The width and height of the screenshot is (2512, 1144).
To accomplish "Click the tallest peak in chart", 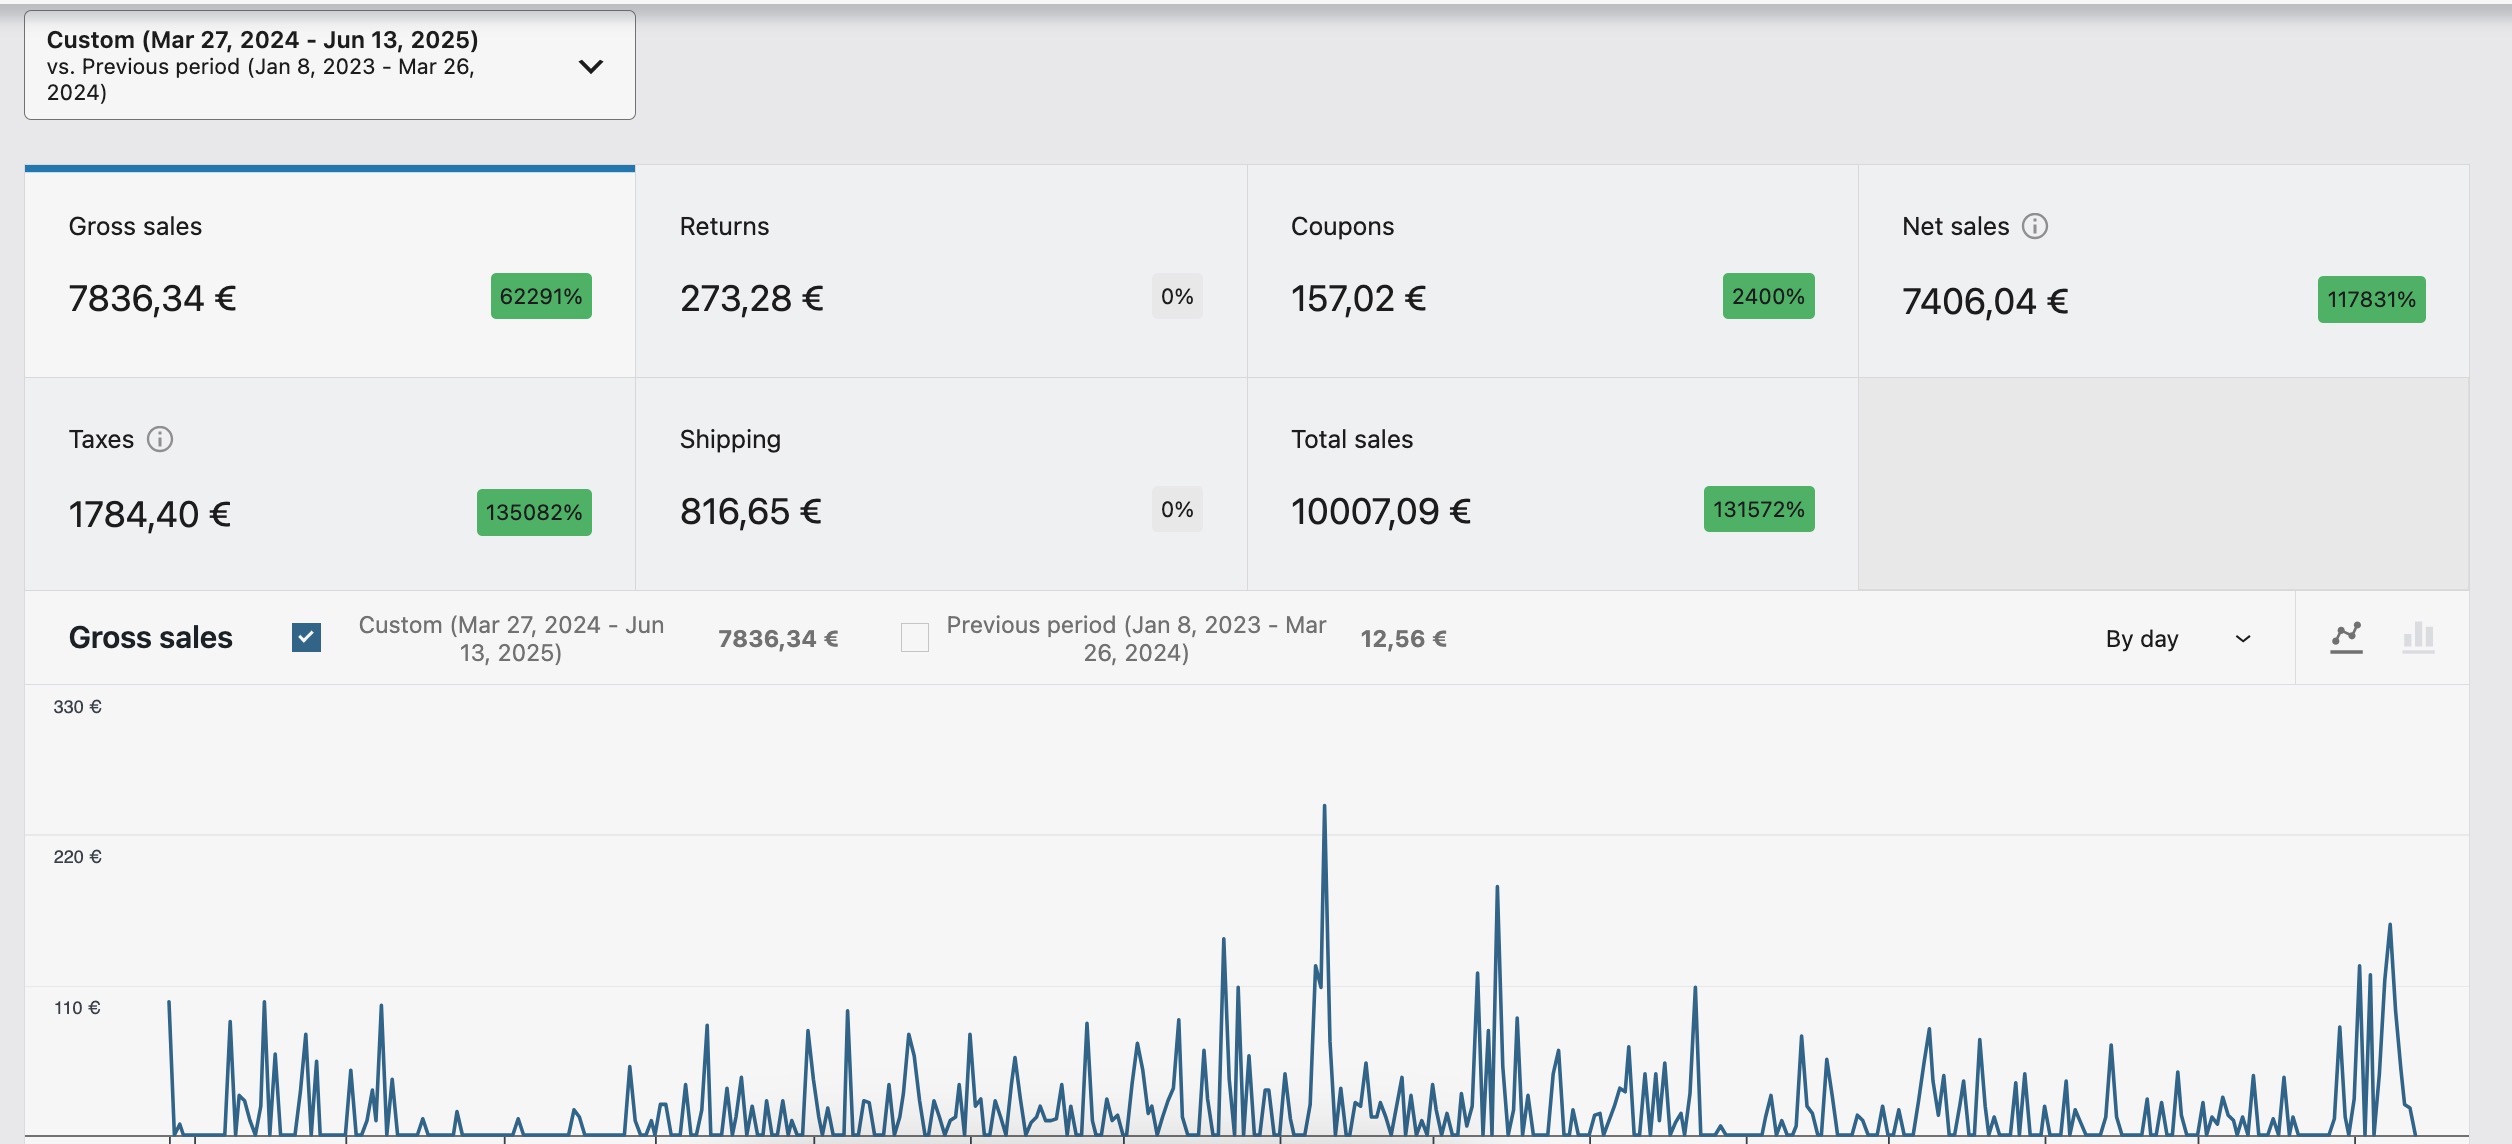I will [x=1324, y=806].
